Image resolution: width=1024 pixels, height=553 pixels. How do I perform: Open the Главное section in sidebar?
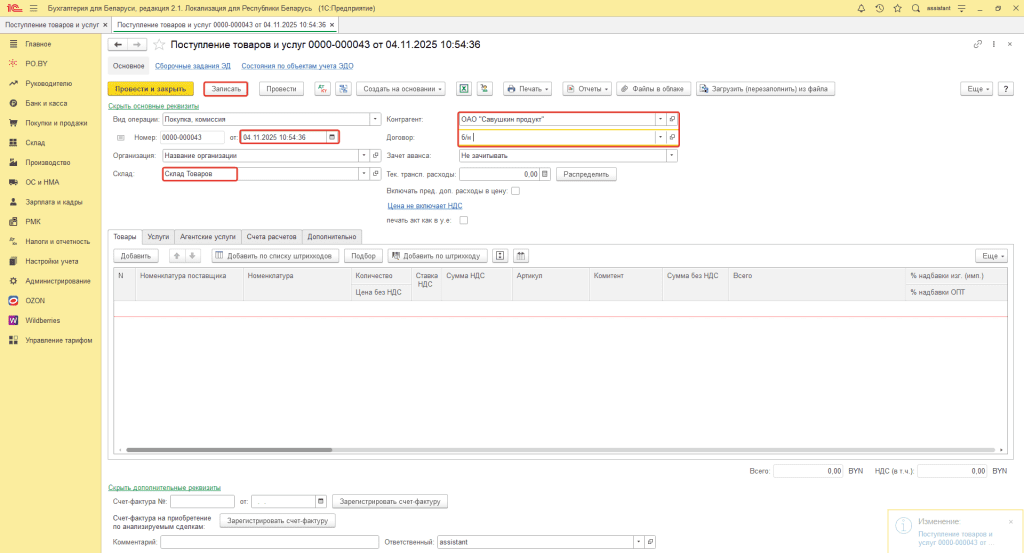[38, 44]
